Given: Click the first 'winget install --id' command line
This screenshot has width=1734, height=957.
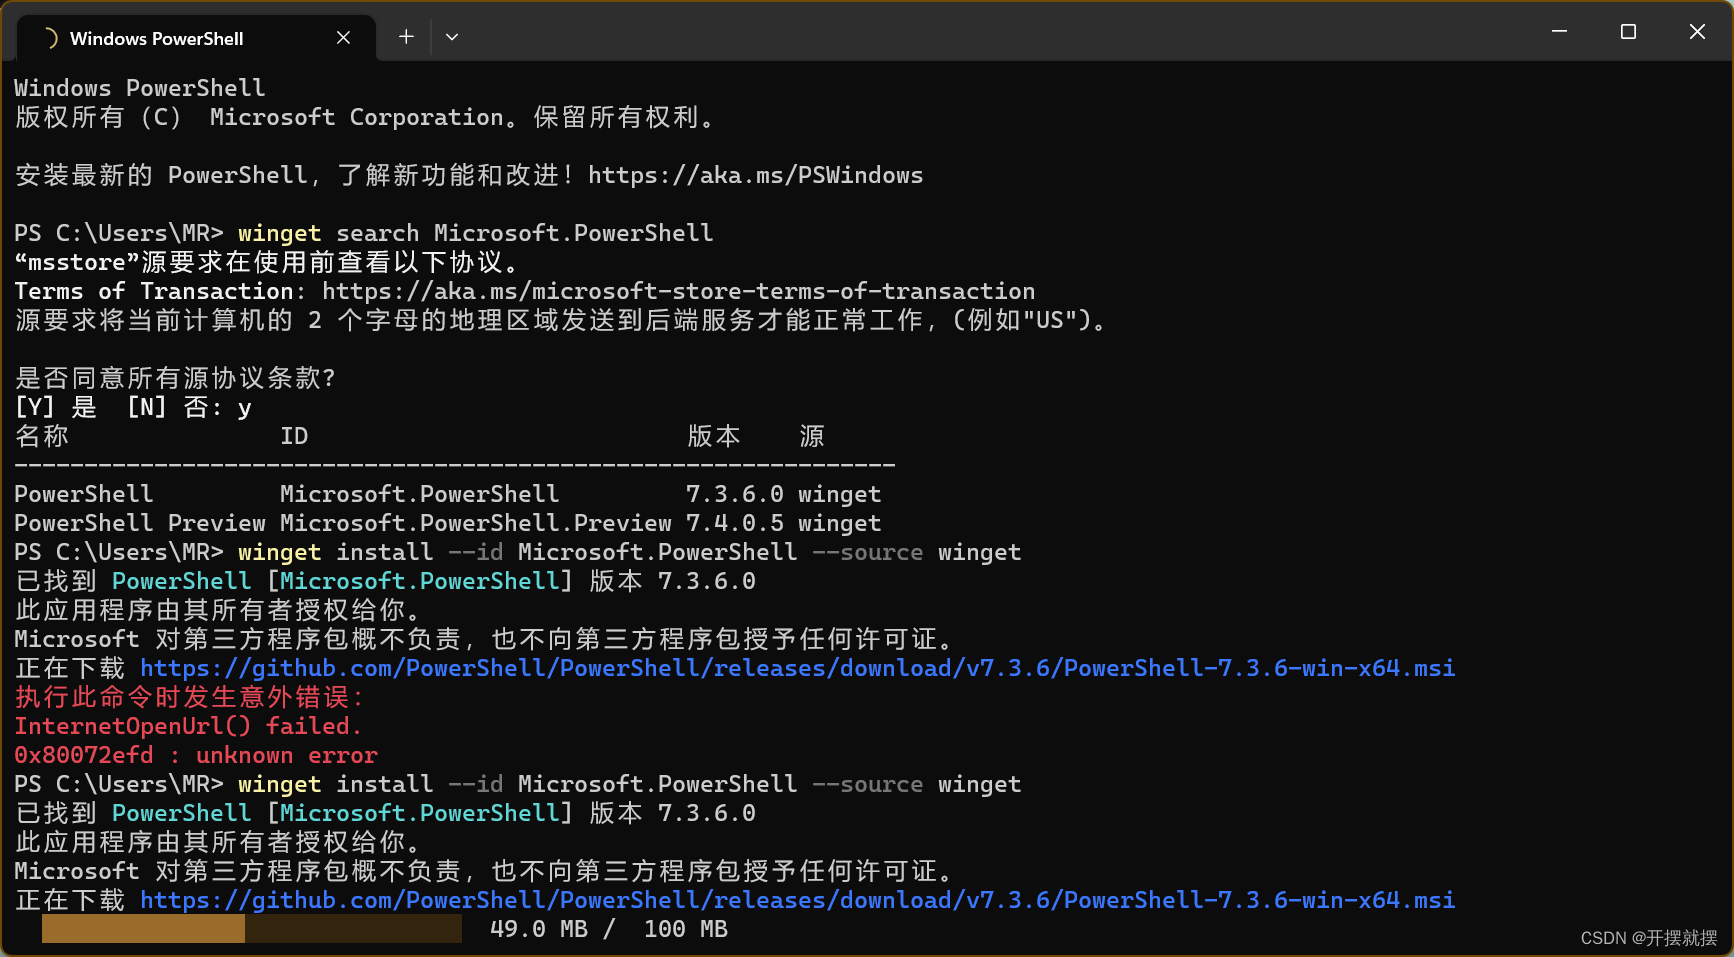Looking at the screenshot, I should tap(630, 552).
